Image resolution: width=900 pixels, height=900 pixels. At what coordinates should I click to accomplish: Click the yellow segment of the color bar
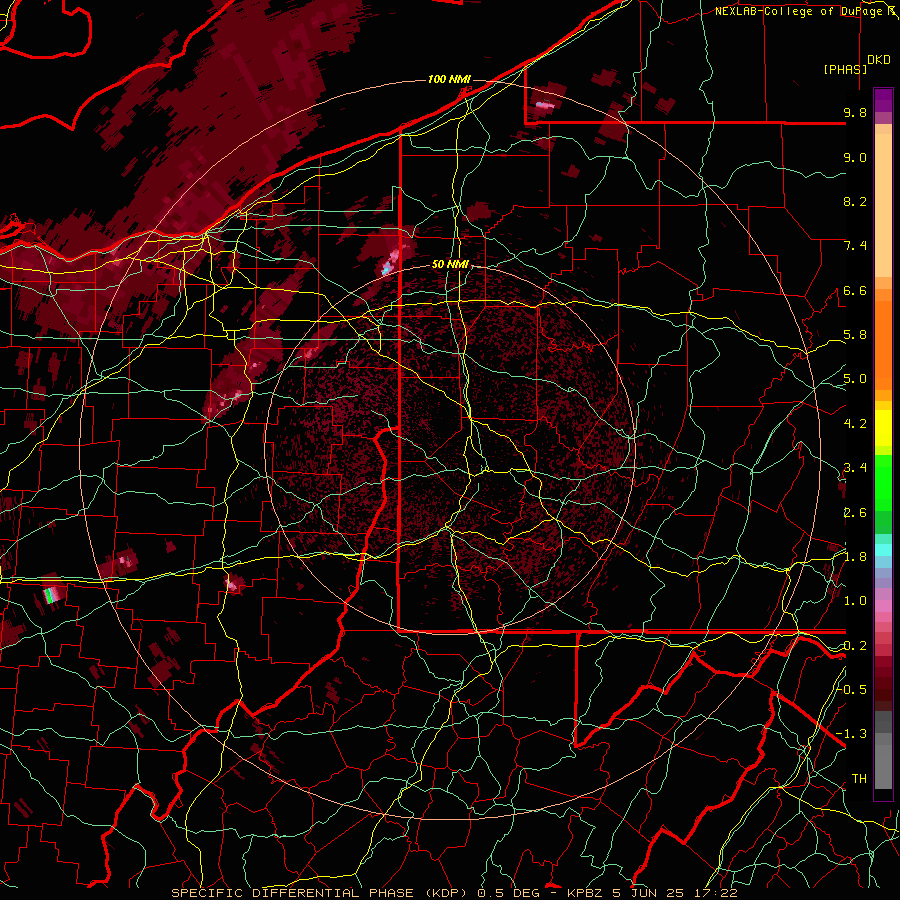pyautogui.click(x=883, y=428)
